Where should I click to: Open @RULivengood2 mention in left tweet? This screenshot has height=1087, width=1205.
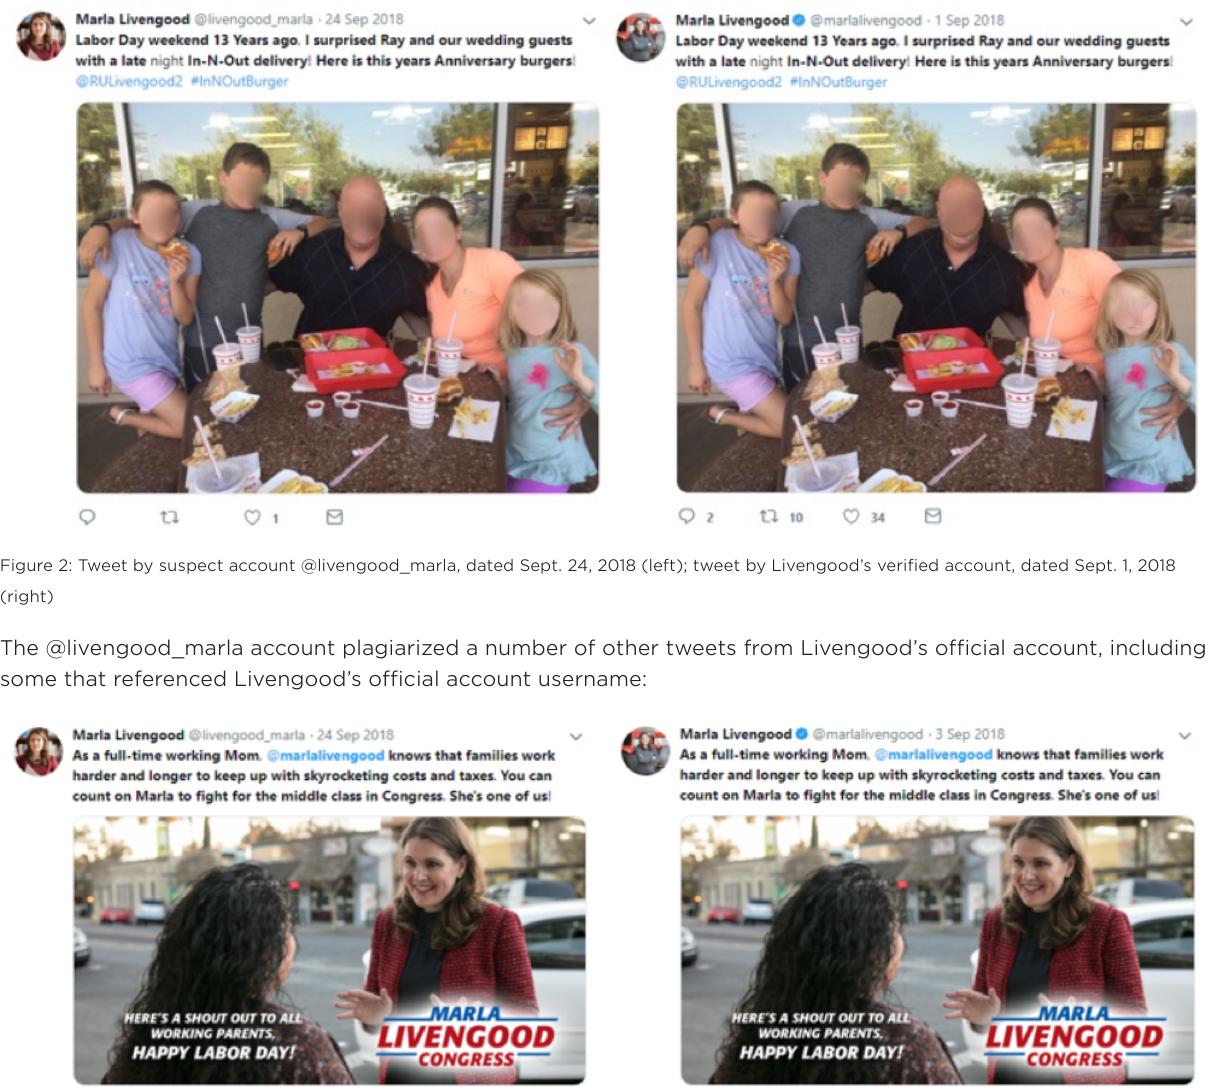129,81
